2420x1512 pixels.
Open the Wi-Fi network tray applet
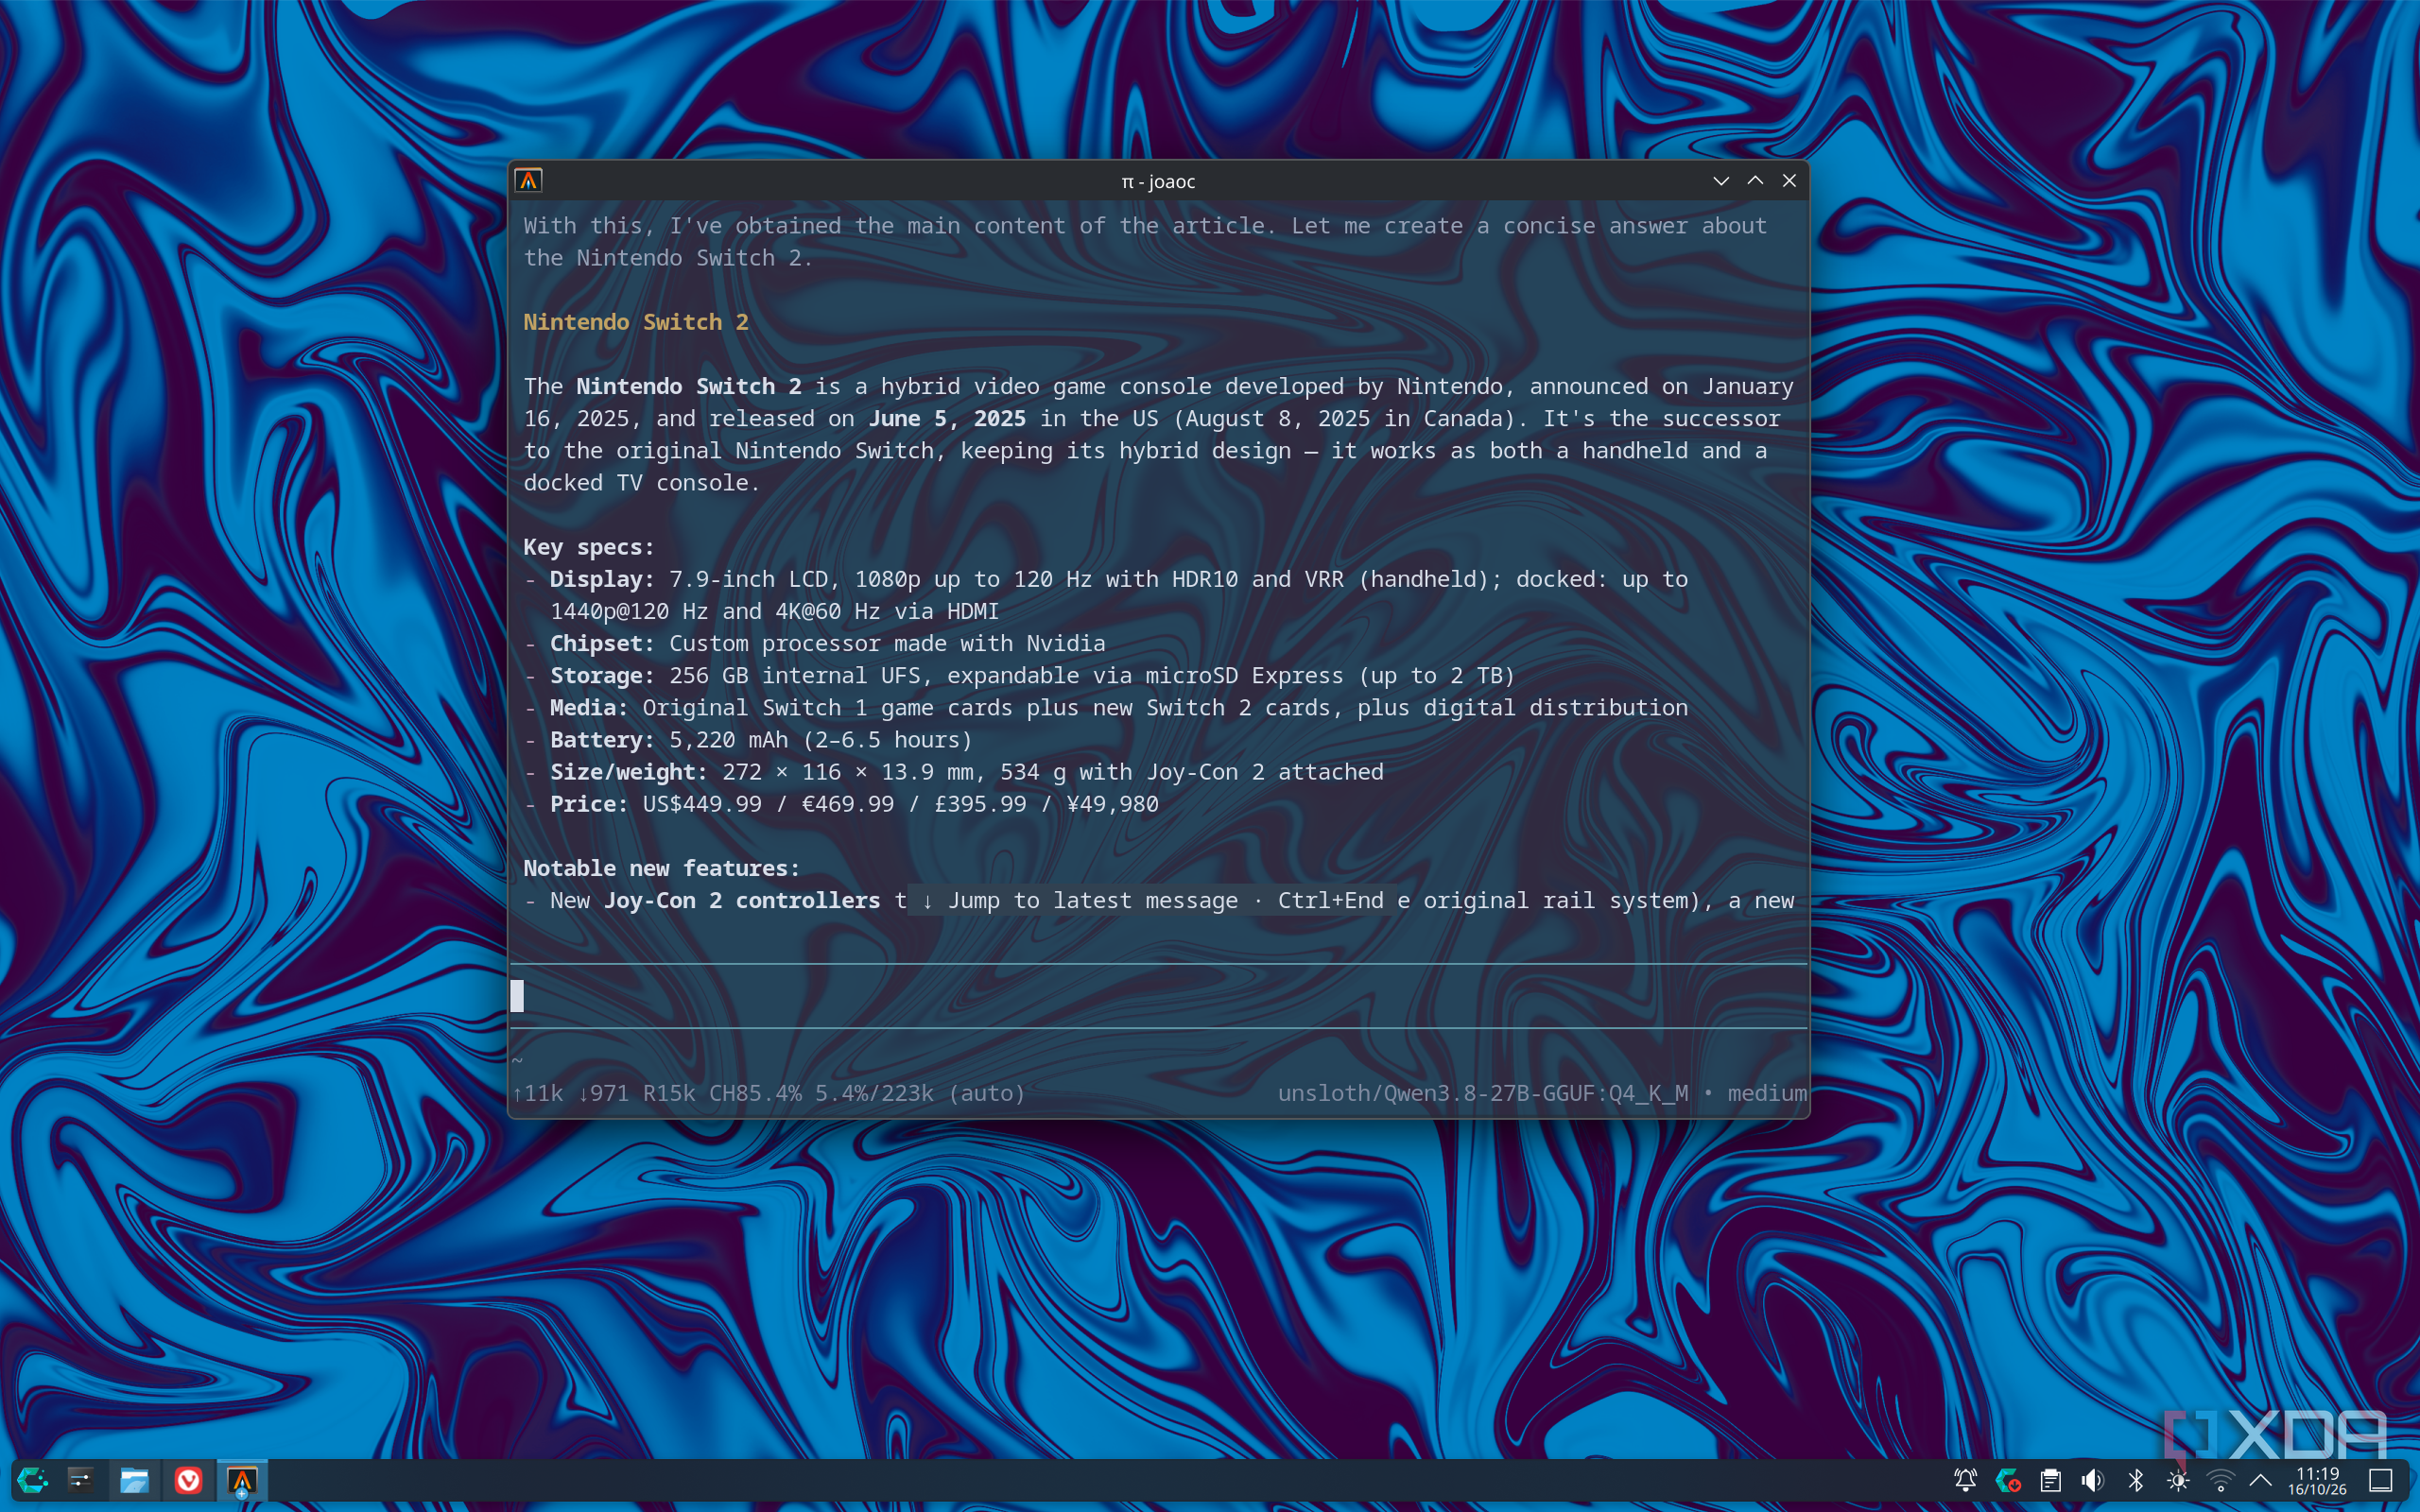click(2220, 1480)
